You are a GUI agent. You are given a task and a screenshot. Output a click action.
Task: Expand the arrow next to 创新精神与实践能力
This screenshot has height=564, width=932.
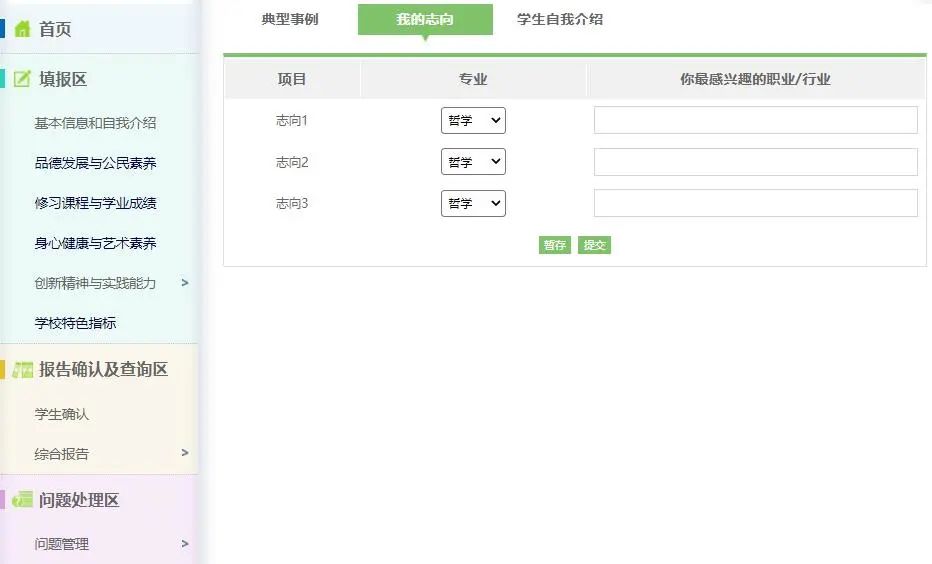coord(185,283)
